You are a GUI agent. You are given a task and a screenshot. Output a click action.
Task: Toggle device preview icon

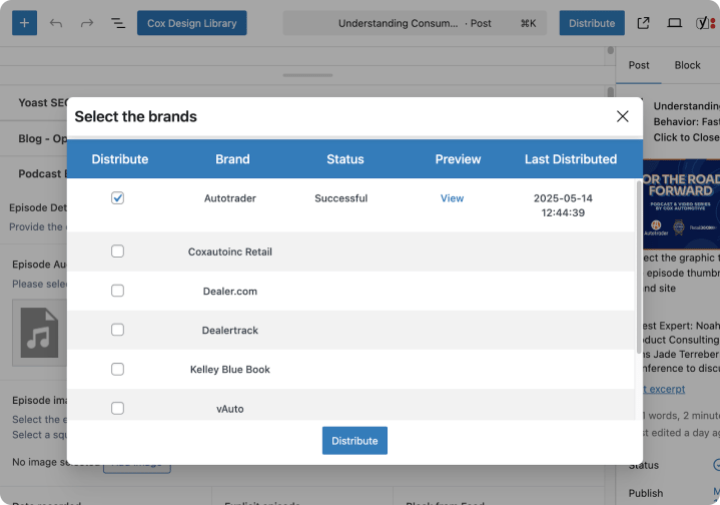click(674, 23)
